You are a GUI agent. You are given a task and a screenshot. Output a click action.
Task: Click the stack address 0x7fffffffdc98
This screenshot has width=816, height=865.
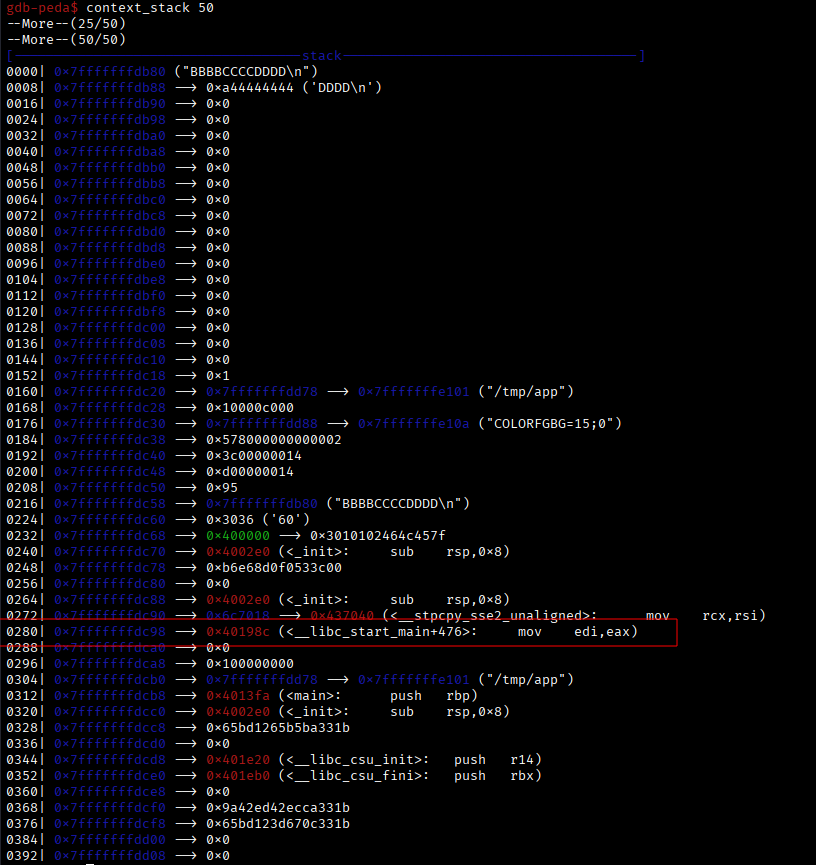click(110, 632)
